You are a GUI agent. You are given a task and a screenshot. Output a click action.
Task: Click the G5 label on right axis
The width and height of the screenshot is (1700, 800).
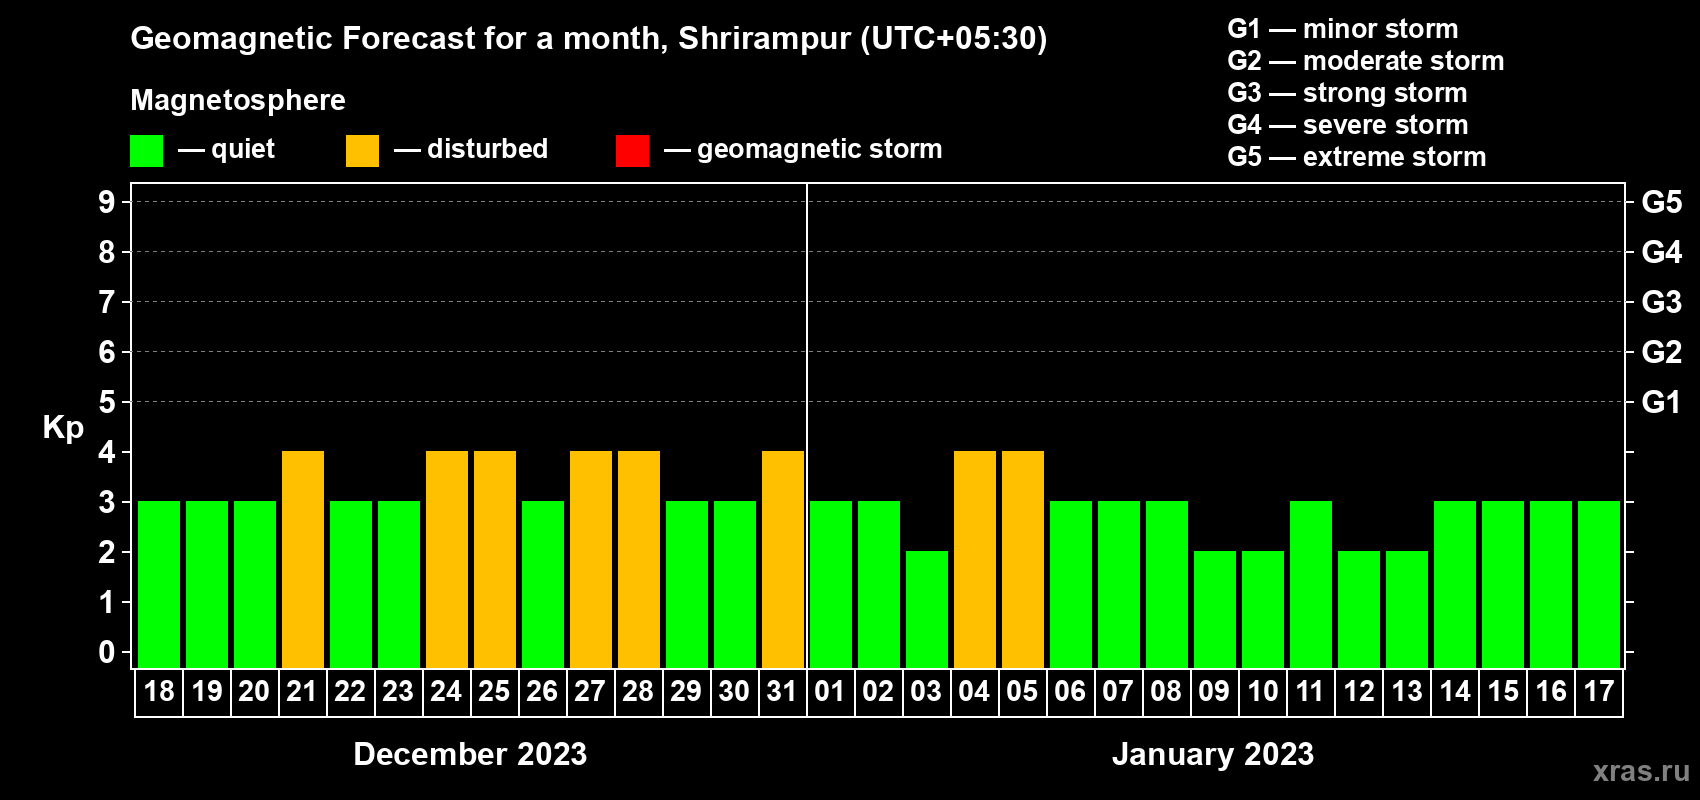(1661, 202)
